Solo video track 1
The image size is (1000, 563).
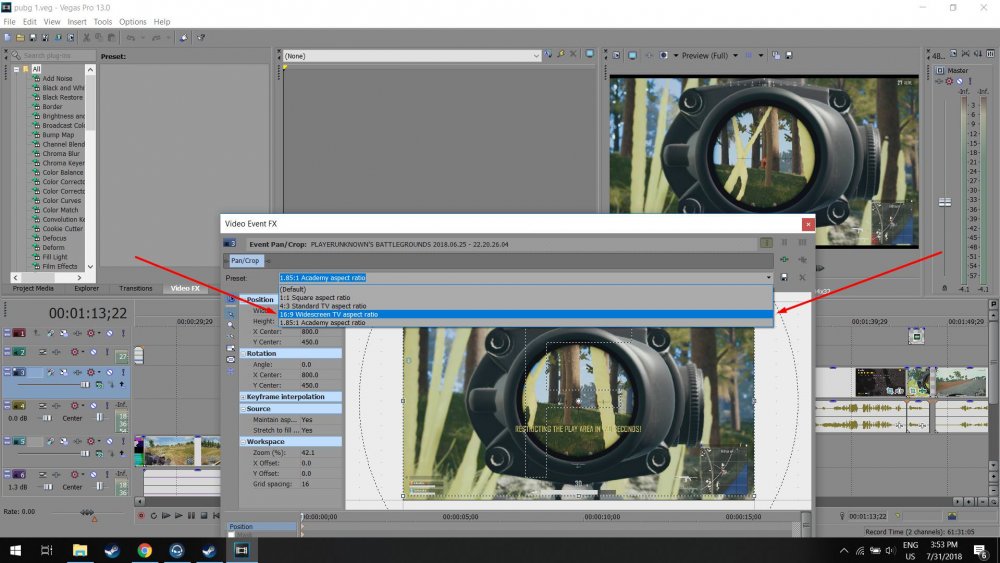pyautogui.click(x=123, y=333)
